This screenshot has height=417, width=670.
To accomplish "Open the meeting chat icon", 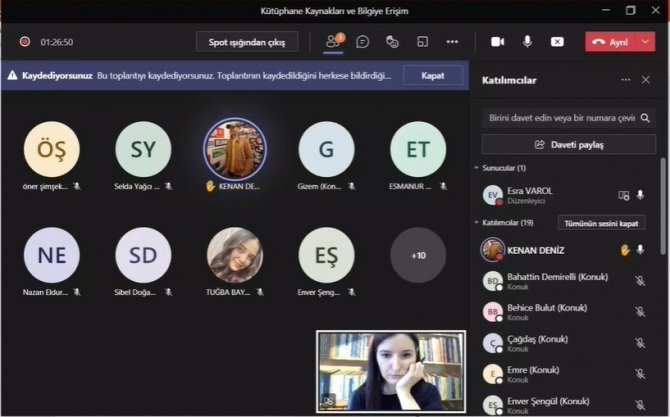I will [363, 42].
